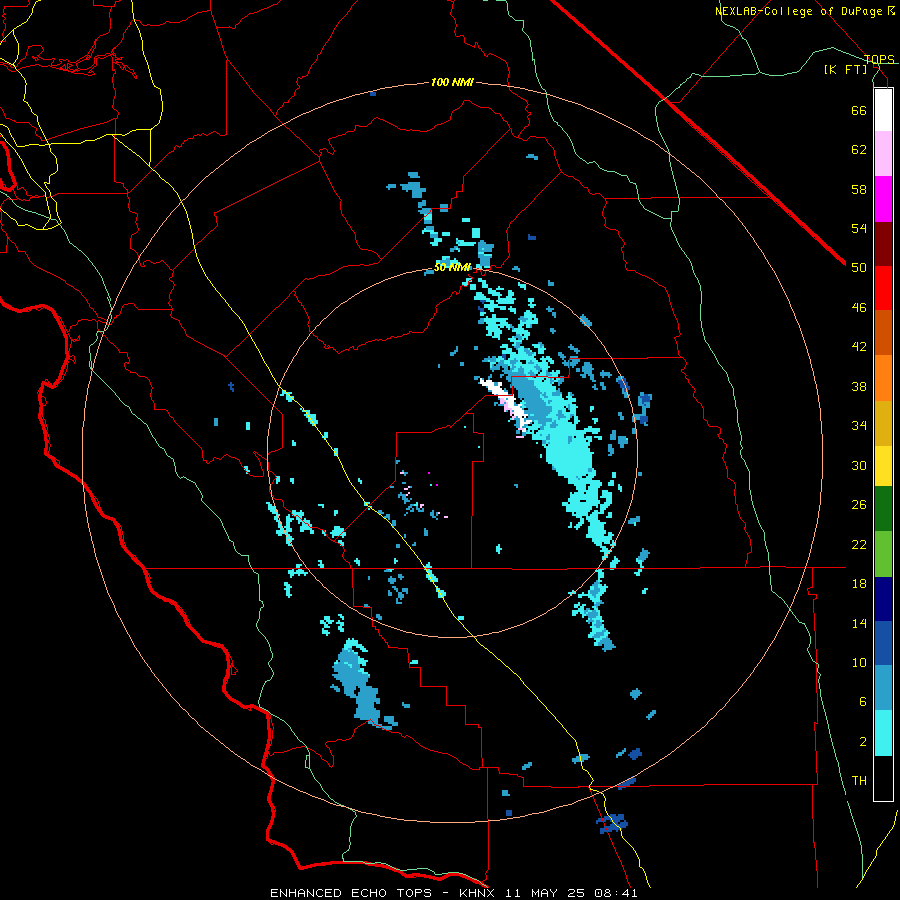The image size is (900, 900).
Task: Click the medium blue 10-14 kft swatch
Action: tap(883, 643)
